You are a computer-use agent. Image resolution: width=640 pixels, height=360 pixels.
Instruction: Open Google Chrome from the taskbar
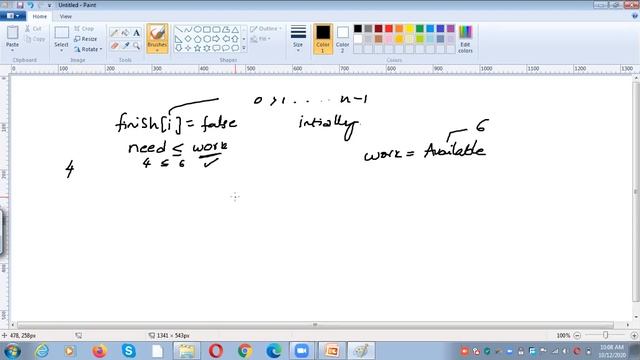(x=245, y=351)
